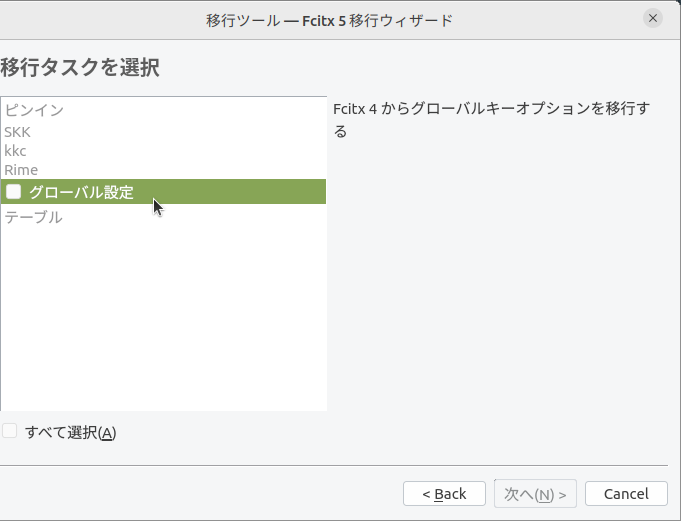This screenshot has height=521, width=681.
Task: Enable the すべて選択 checkbox
Action: (x=10, y=431)
